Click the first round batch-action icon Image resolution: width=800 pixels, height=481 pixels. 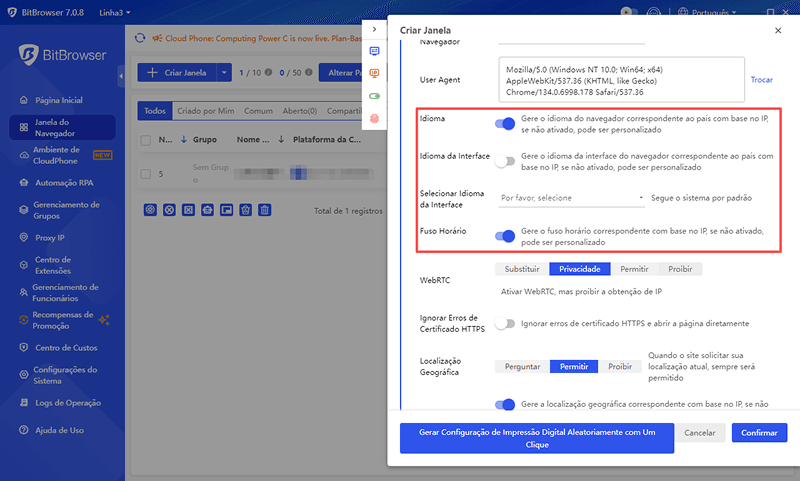pos(150,210)
